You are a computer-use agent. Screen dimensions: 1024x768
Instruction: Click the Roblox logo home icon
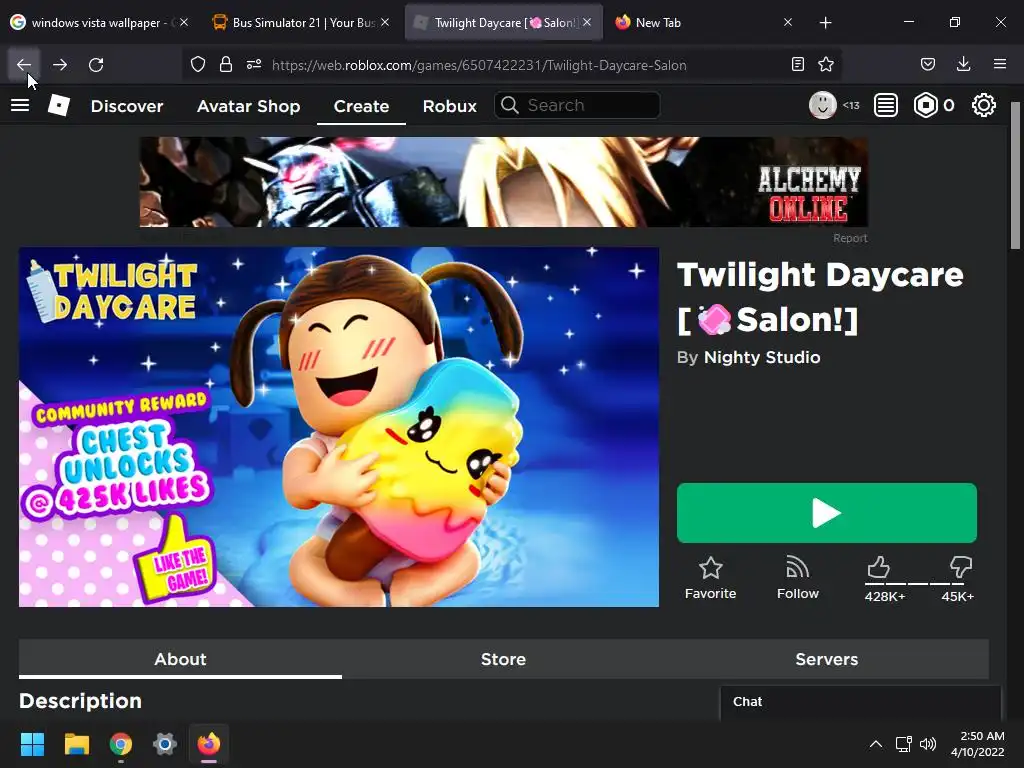click(59, 105)
